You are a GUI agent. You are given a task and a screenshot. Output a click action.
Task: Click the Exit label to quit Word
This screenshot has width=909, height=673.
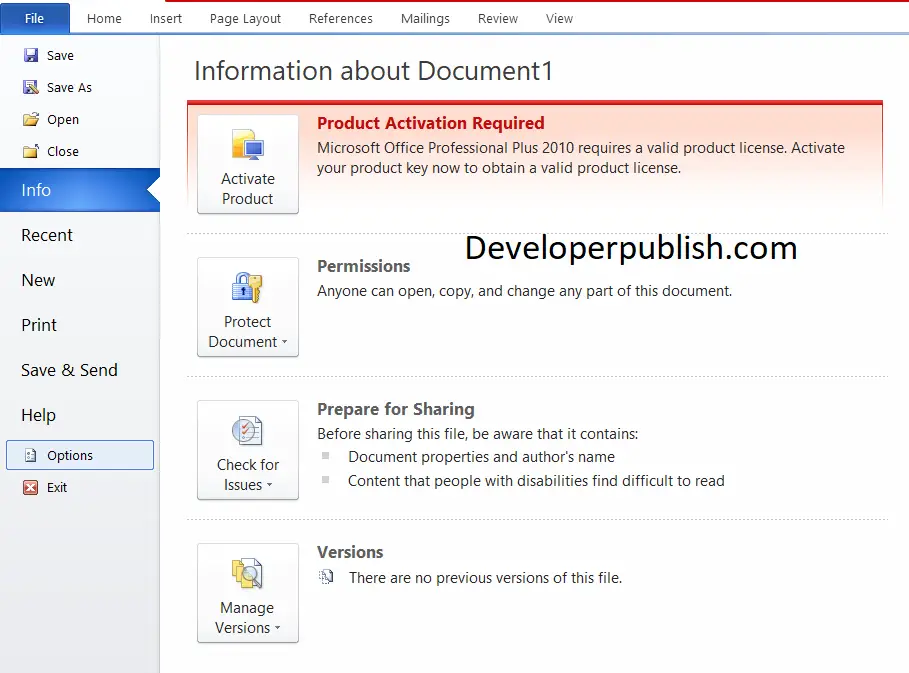tap(57, 488)
